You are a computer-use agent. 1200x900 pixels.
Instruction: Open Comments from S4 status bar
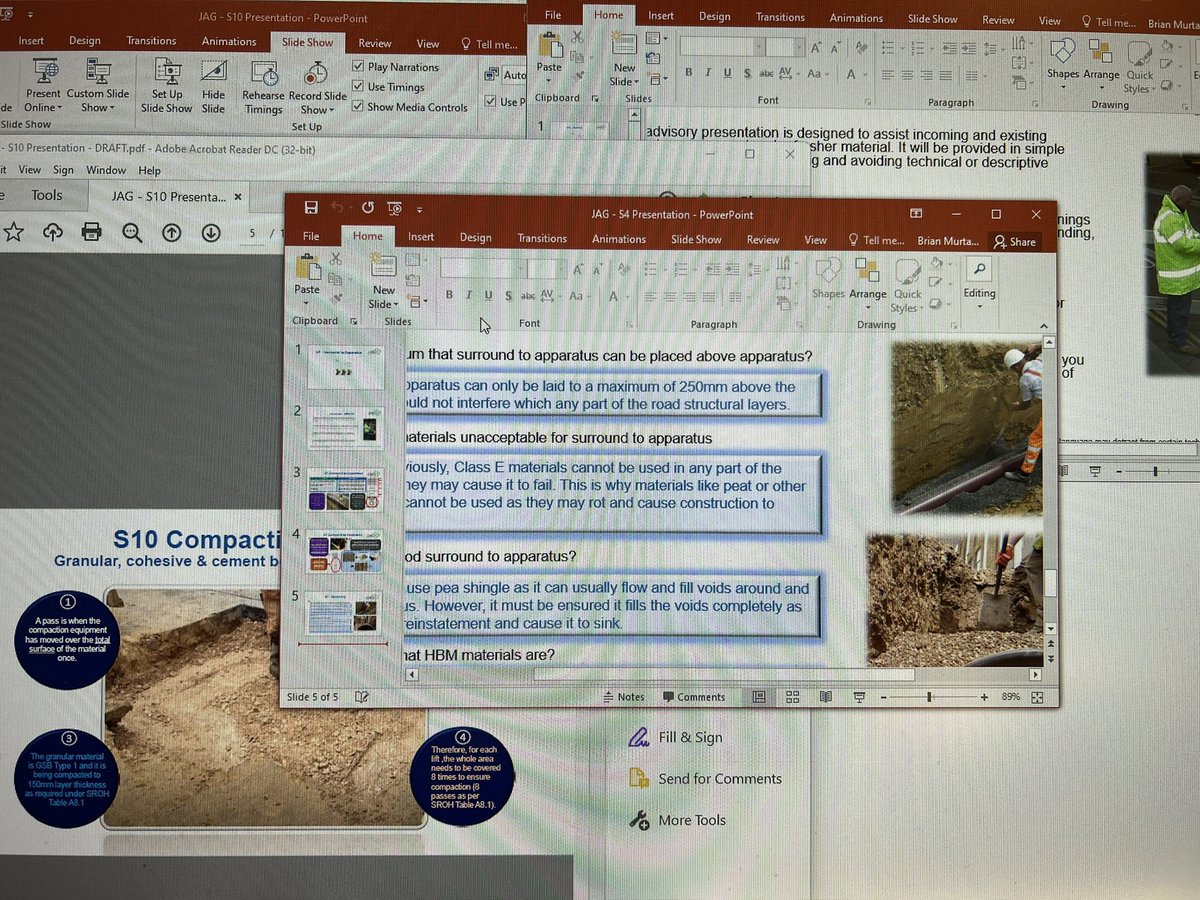(x=694, y=697)
